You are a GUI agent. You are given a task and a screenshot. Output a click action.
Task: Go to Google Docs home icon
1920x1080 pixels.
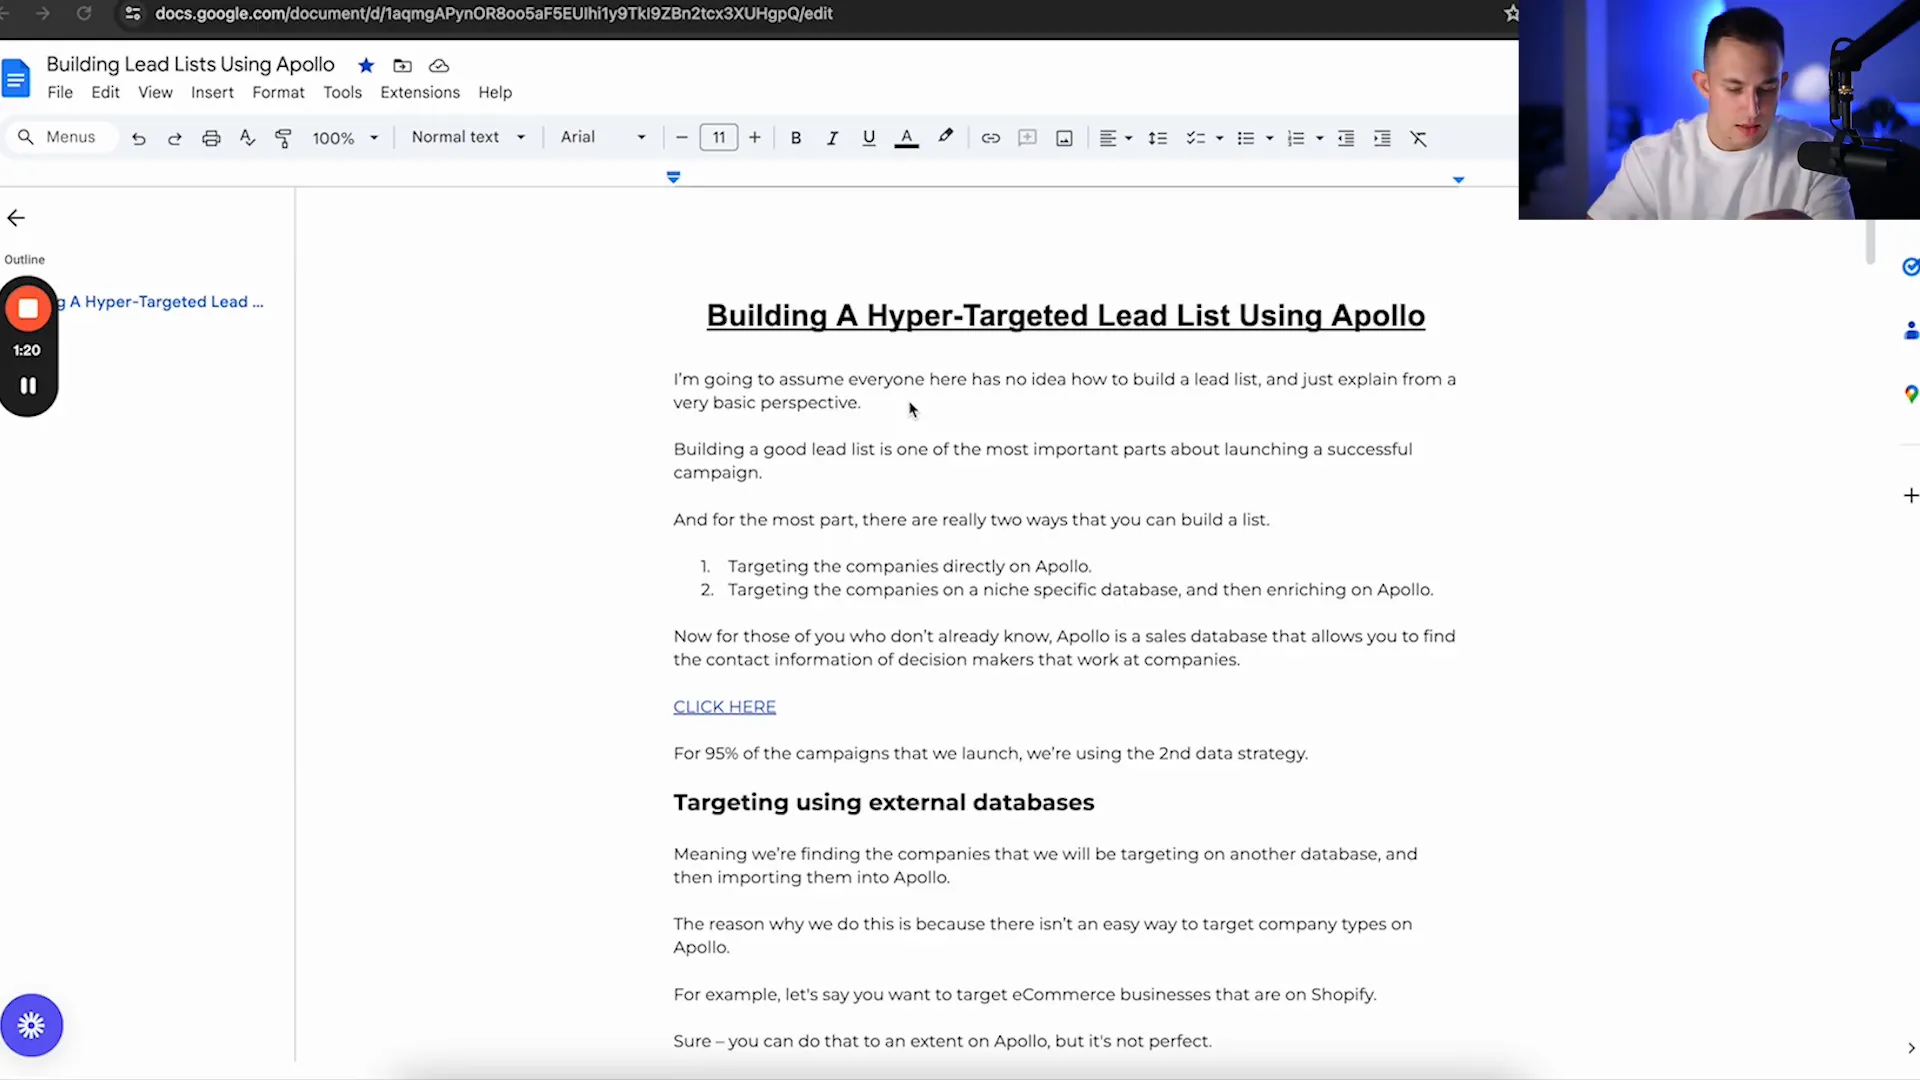click(16, 78)
